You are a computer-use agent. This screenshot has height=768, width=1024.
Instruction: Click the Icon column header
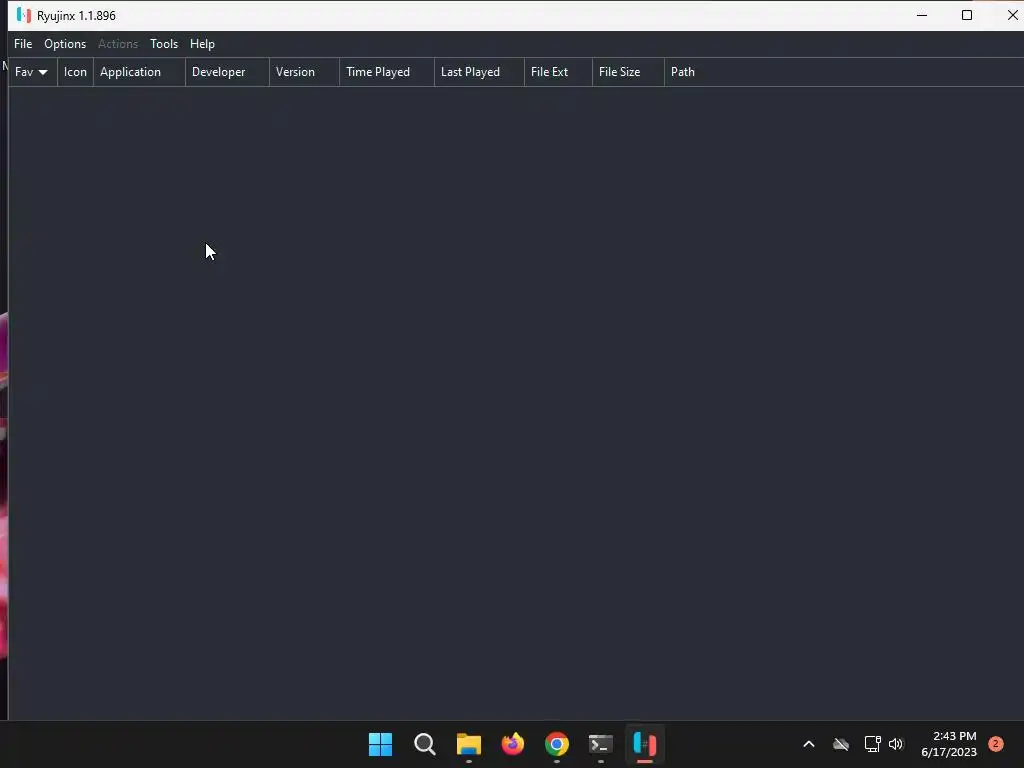75,72
